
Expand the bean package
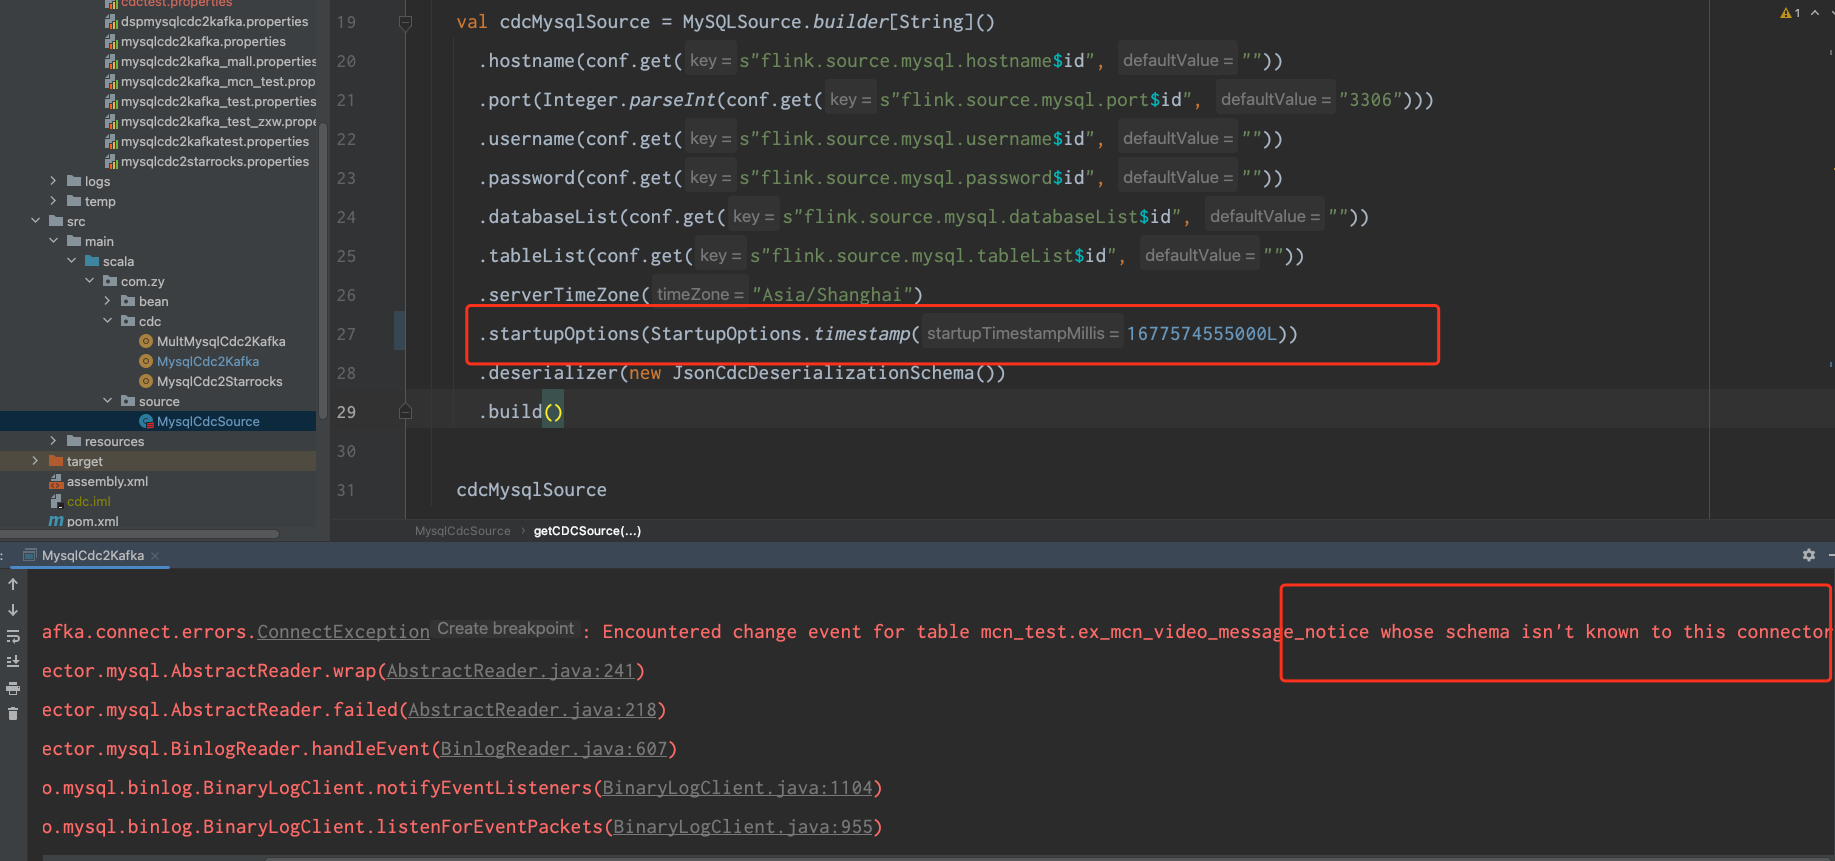coord(107,301)
